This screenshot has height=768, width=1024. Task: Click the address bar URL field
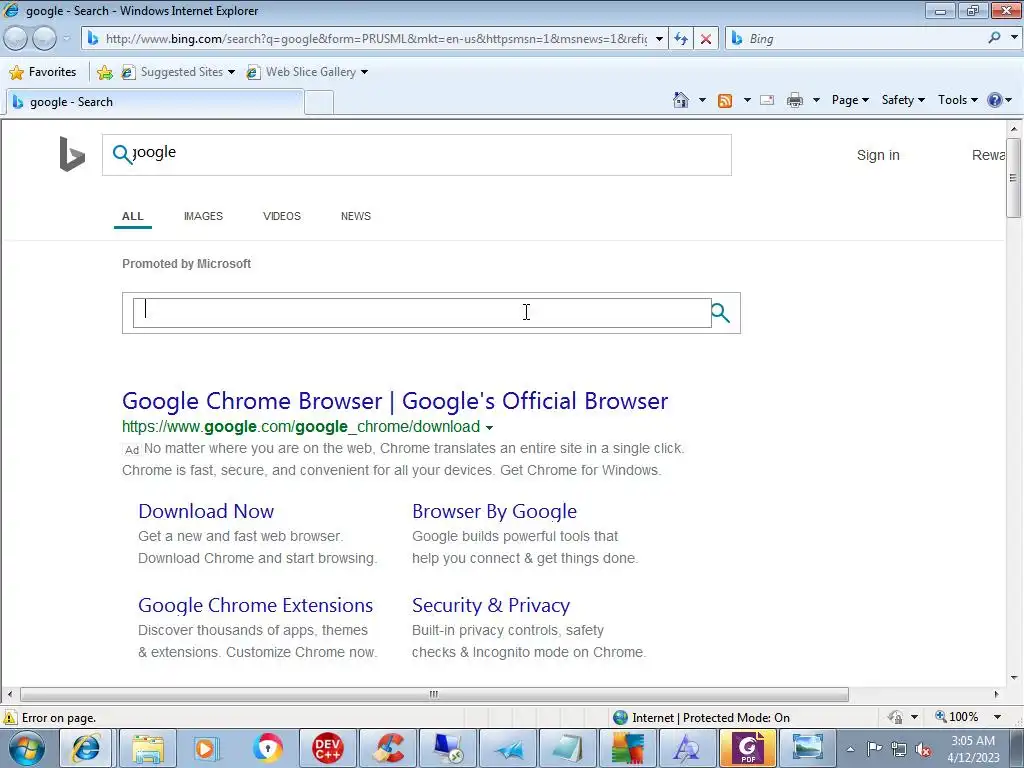[376, 39]
